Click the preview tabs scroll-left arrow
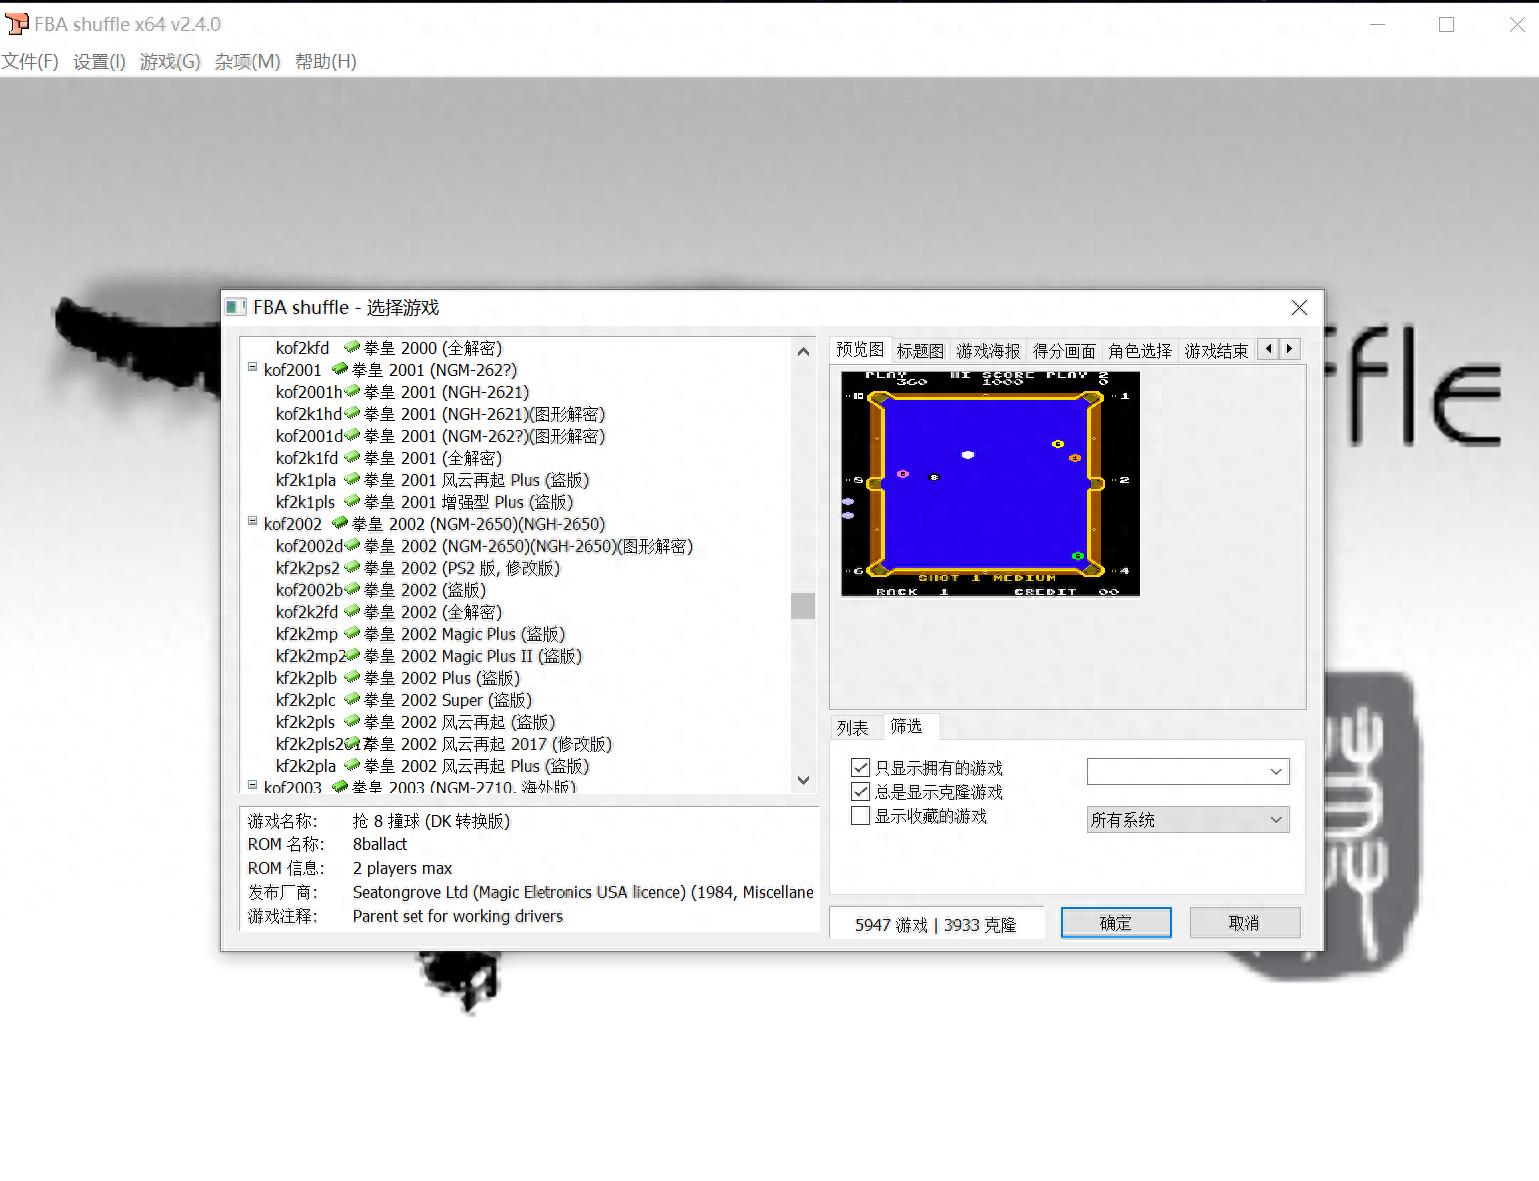Viewport: 1539px width, 1181px height. tap(1268, 348)
